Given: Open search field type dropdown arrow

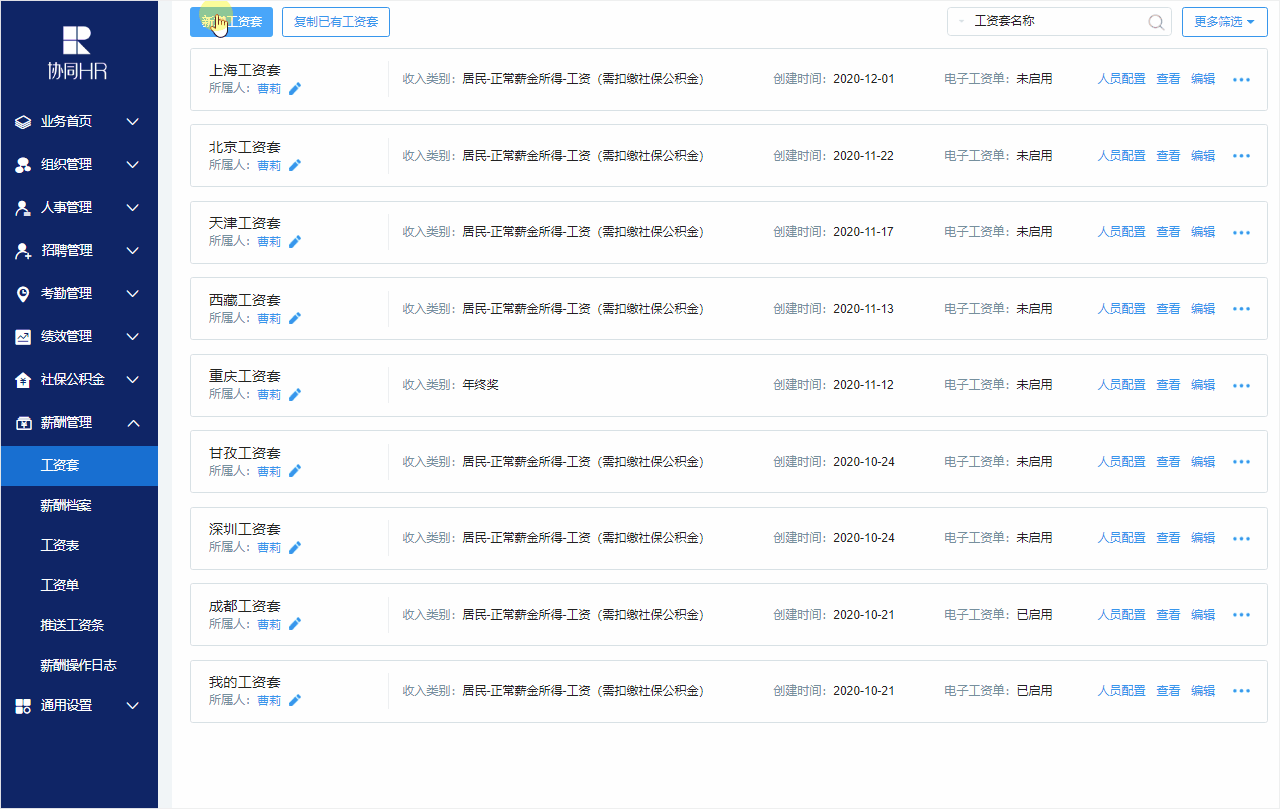Looking at the screenshot, I should point(961,22).
